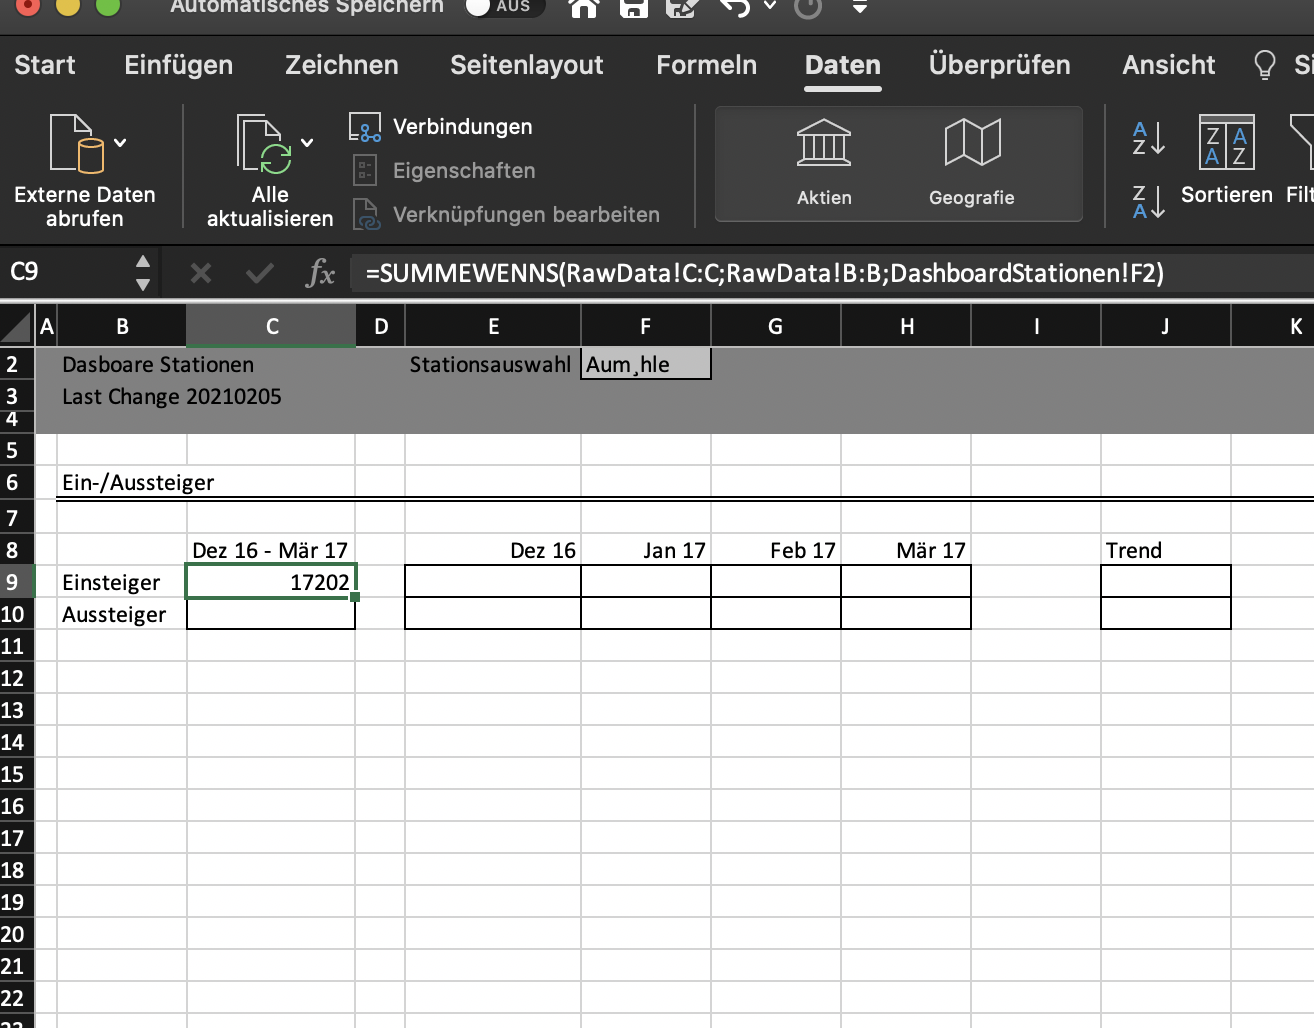Click the Home icon in title bar
The width and height of the screenshot is (1314, 1028).
pos(583,8)
